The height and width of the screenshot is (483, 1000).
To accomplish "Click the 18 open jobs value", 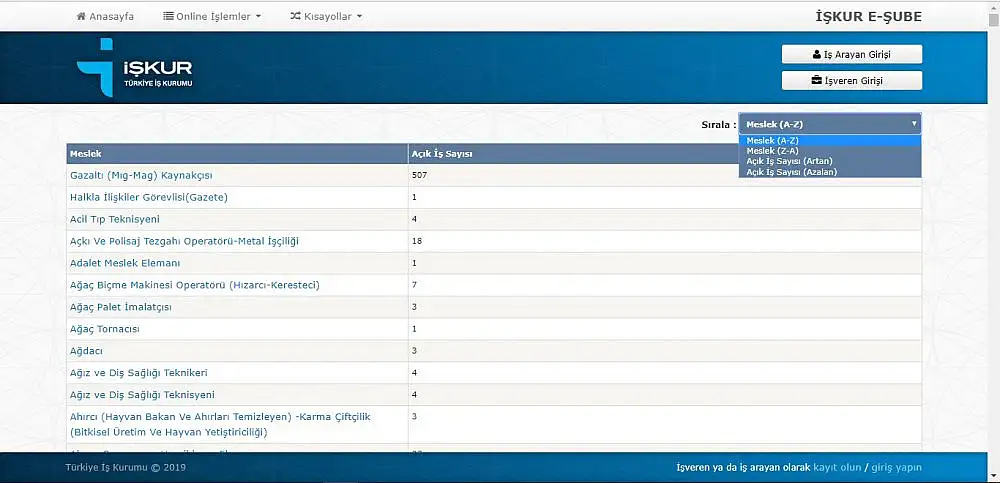I will (417, 241).
